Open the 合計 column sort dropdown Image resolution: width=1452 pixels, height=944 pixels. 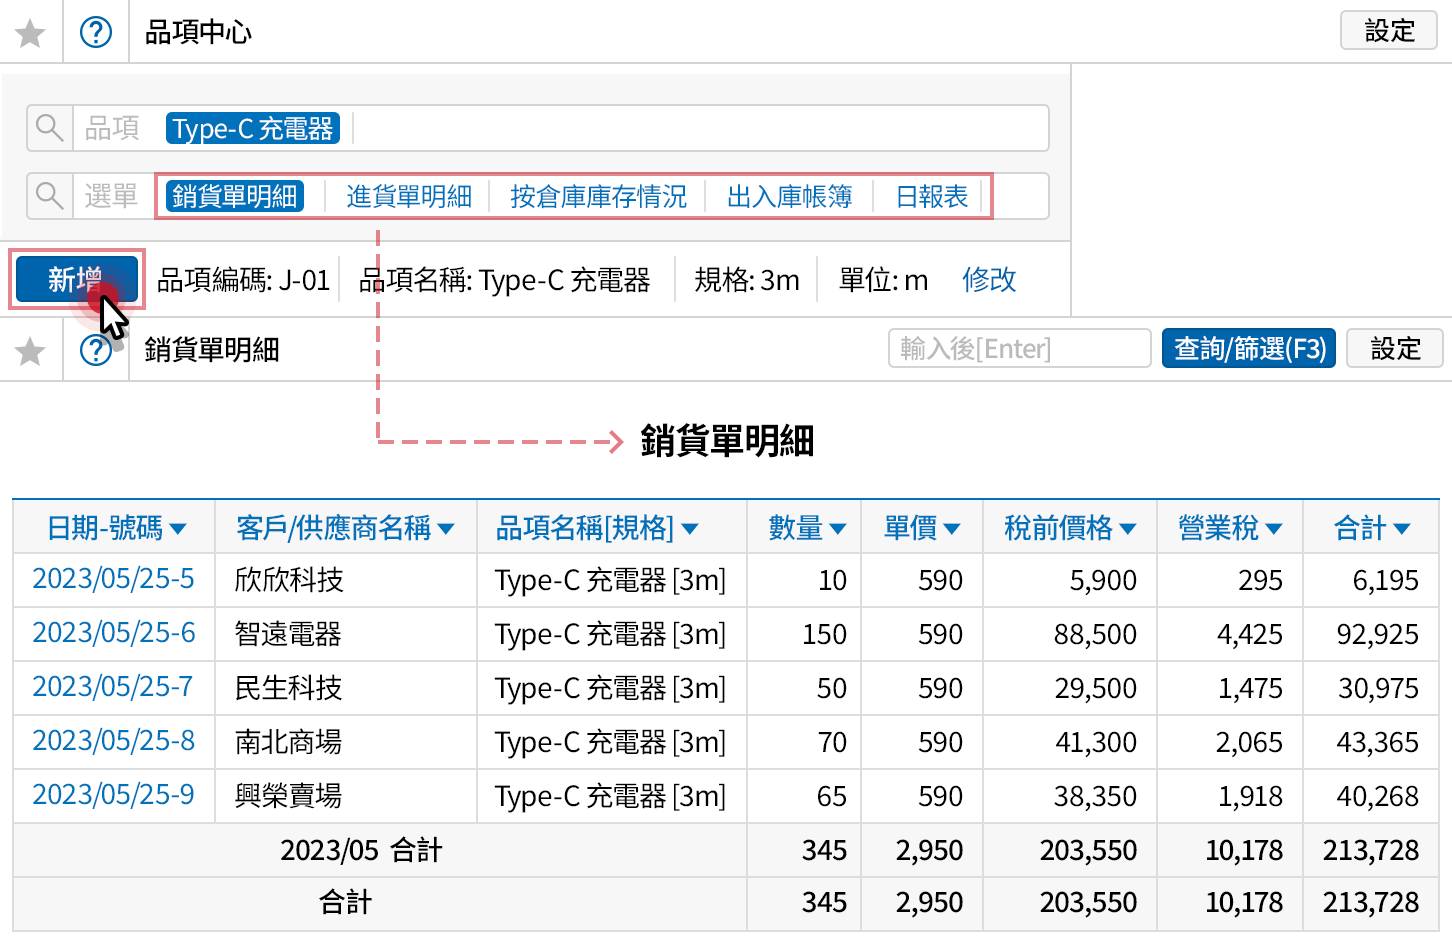(1406, 527)
